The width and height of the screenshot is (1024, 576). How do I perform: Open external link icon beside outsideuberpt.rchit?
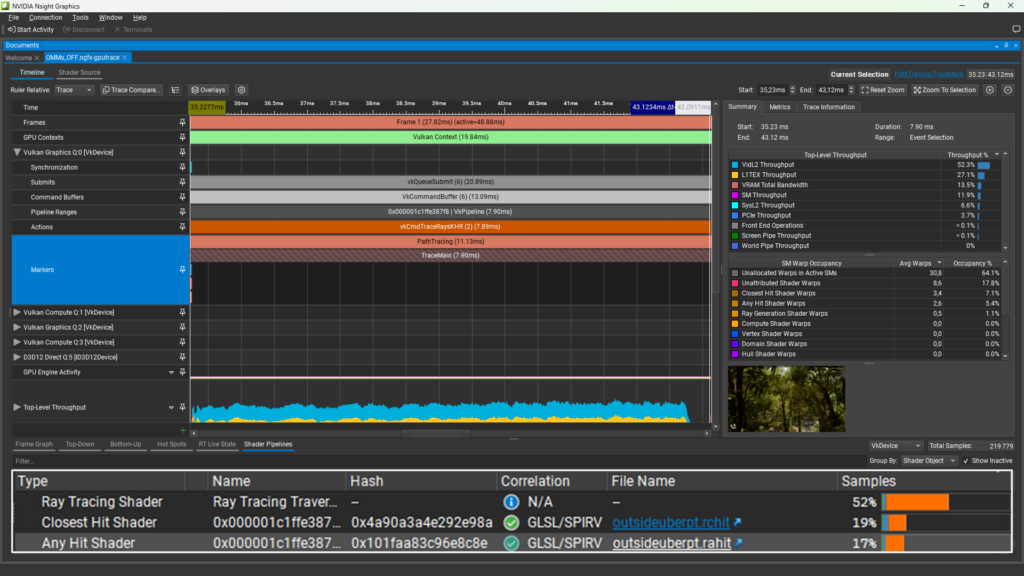(737, 522)
